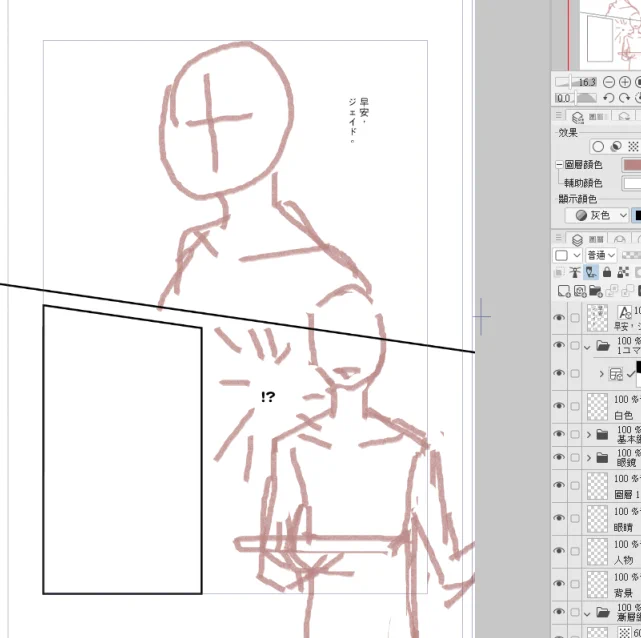This screenshot has width=641, height=638.
Task: Check the selection box beside 白色 layer
Action: pos(575,406)
